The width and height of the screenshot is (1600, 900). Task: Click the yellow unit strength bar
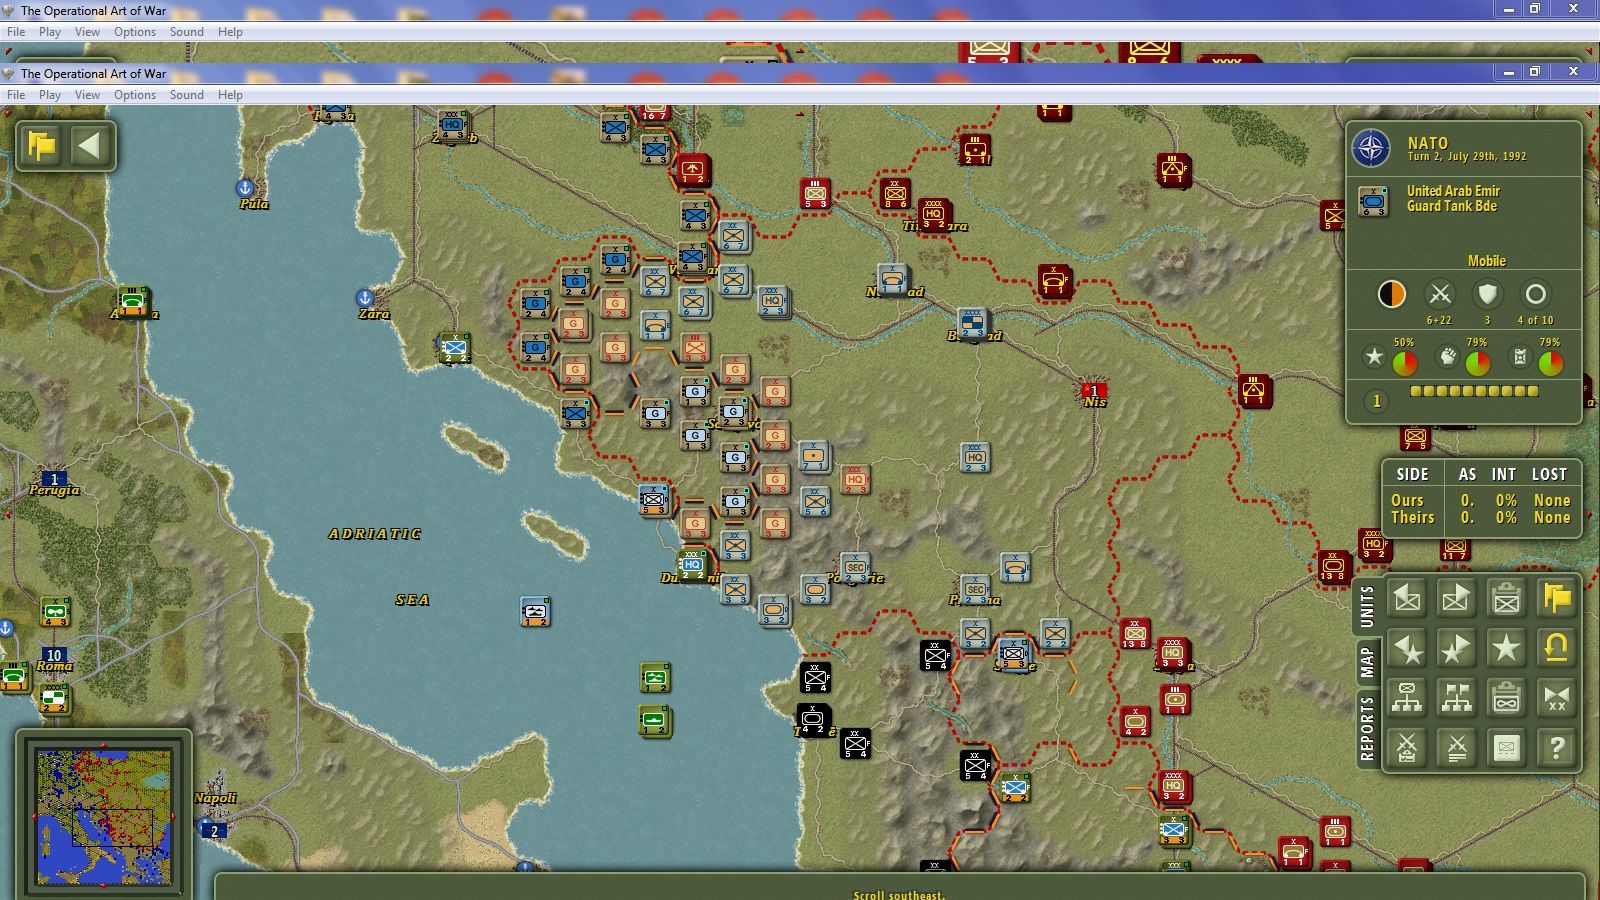point(1474,391)
